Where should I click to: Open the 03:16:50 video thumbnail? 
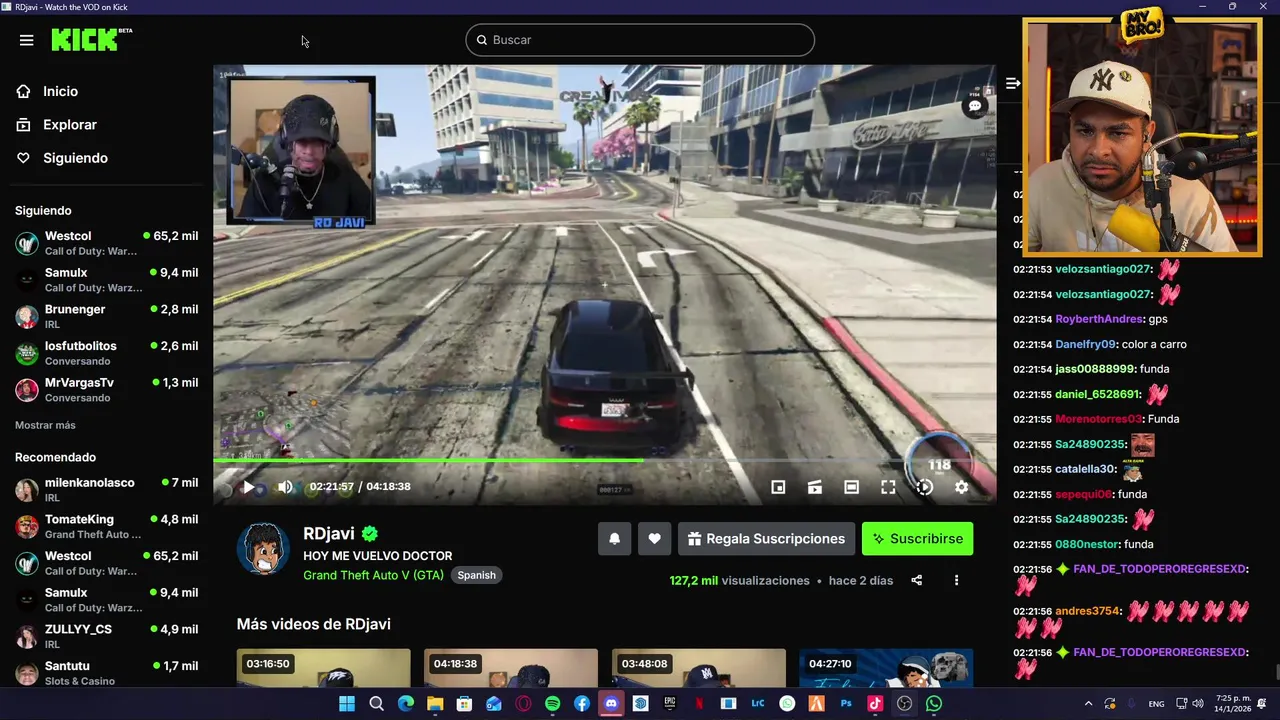click(x=323, y=668)
